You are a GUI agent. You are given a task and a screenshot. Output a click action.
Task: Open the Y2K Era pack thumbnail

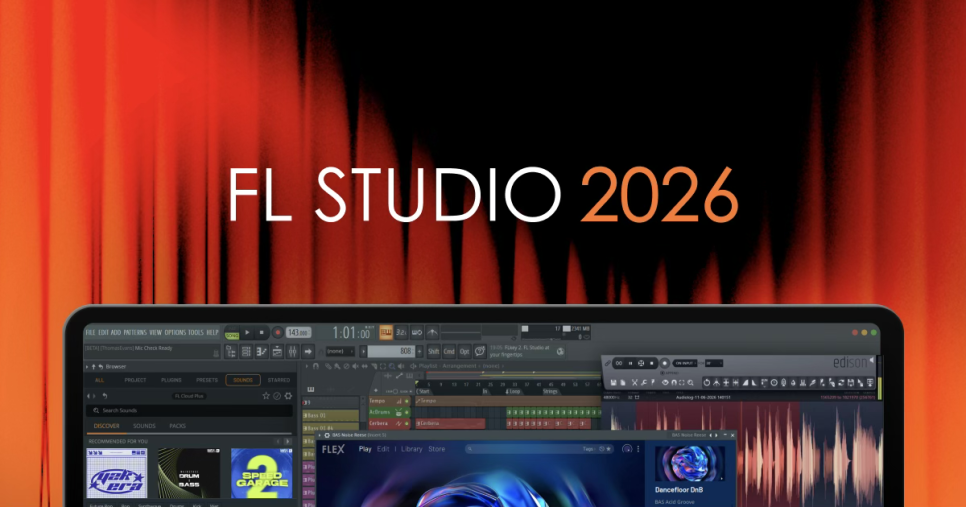117,473
